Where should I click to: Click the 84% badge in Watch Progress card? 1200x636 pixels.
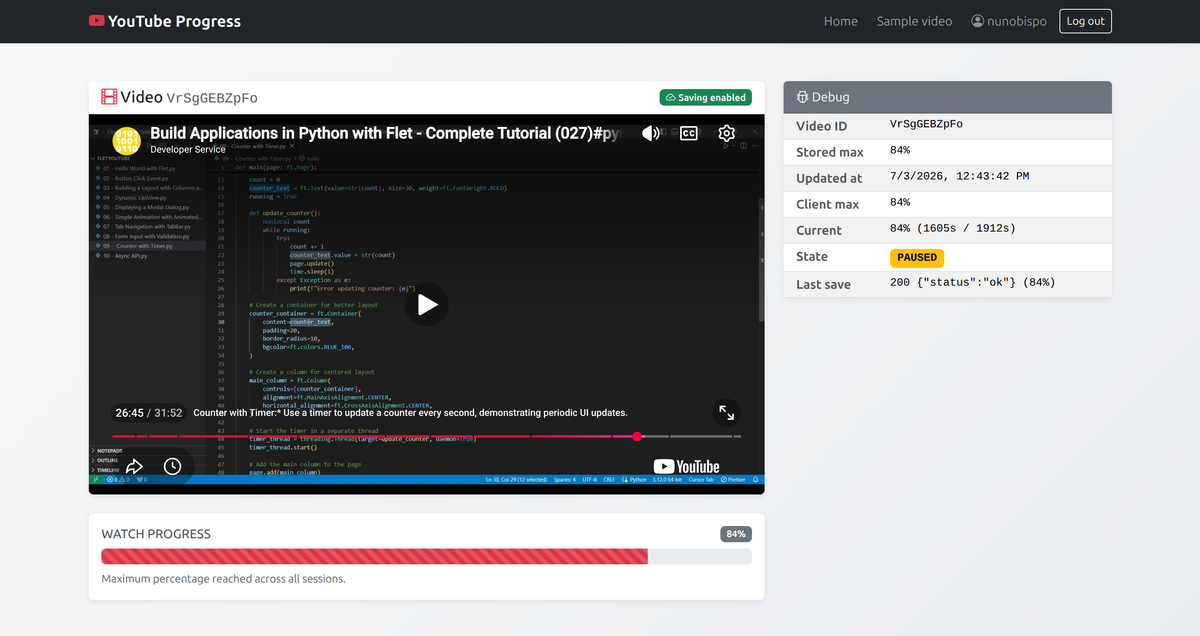736,534
